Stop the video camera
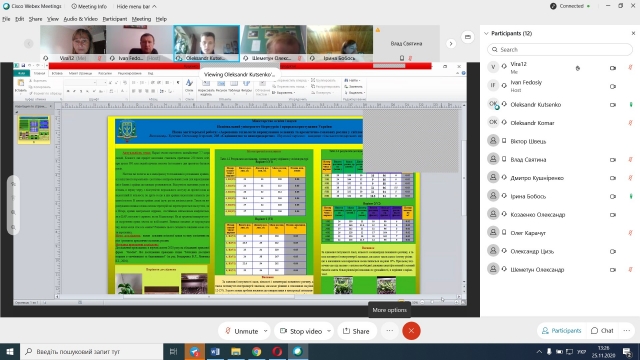This screenshot has height=360, width=640. point(301,331)
